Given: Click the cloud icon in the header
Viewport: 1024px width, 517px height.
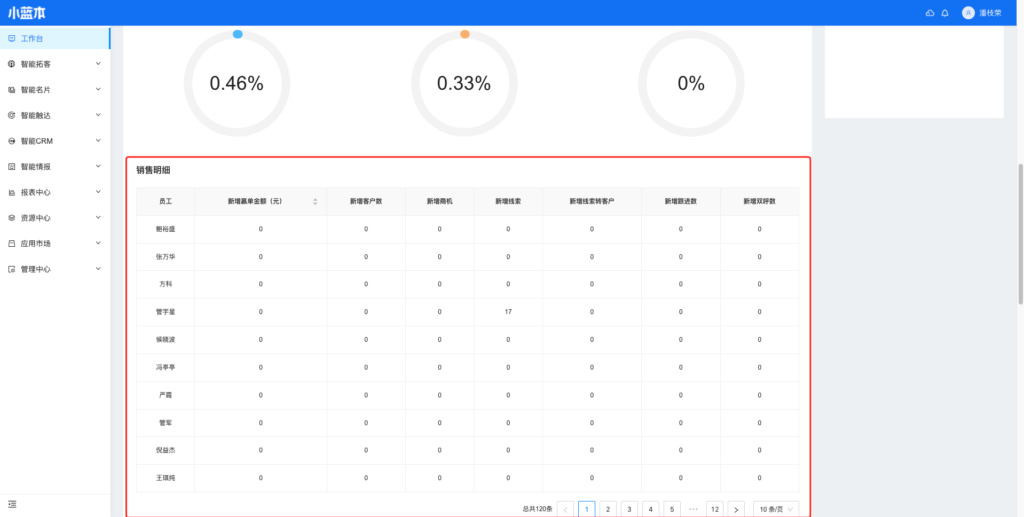Looking at the screenshot, I should click(x=930, y=13).
